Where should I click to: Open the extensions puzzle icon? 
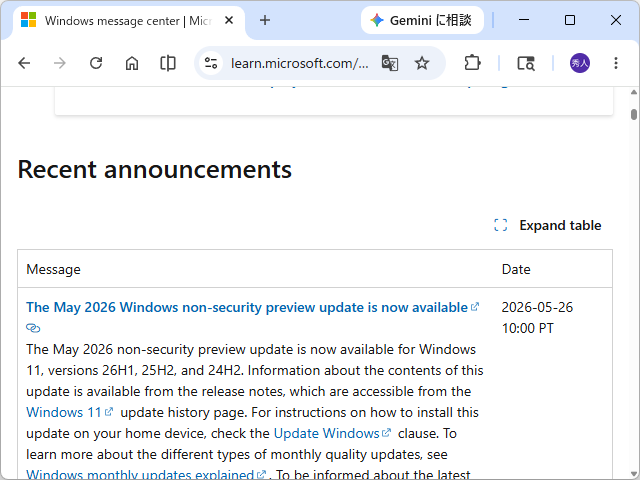[x=472, y=63]
